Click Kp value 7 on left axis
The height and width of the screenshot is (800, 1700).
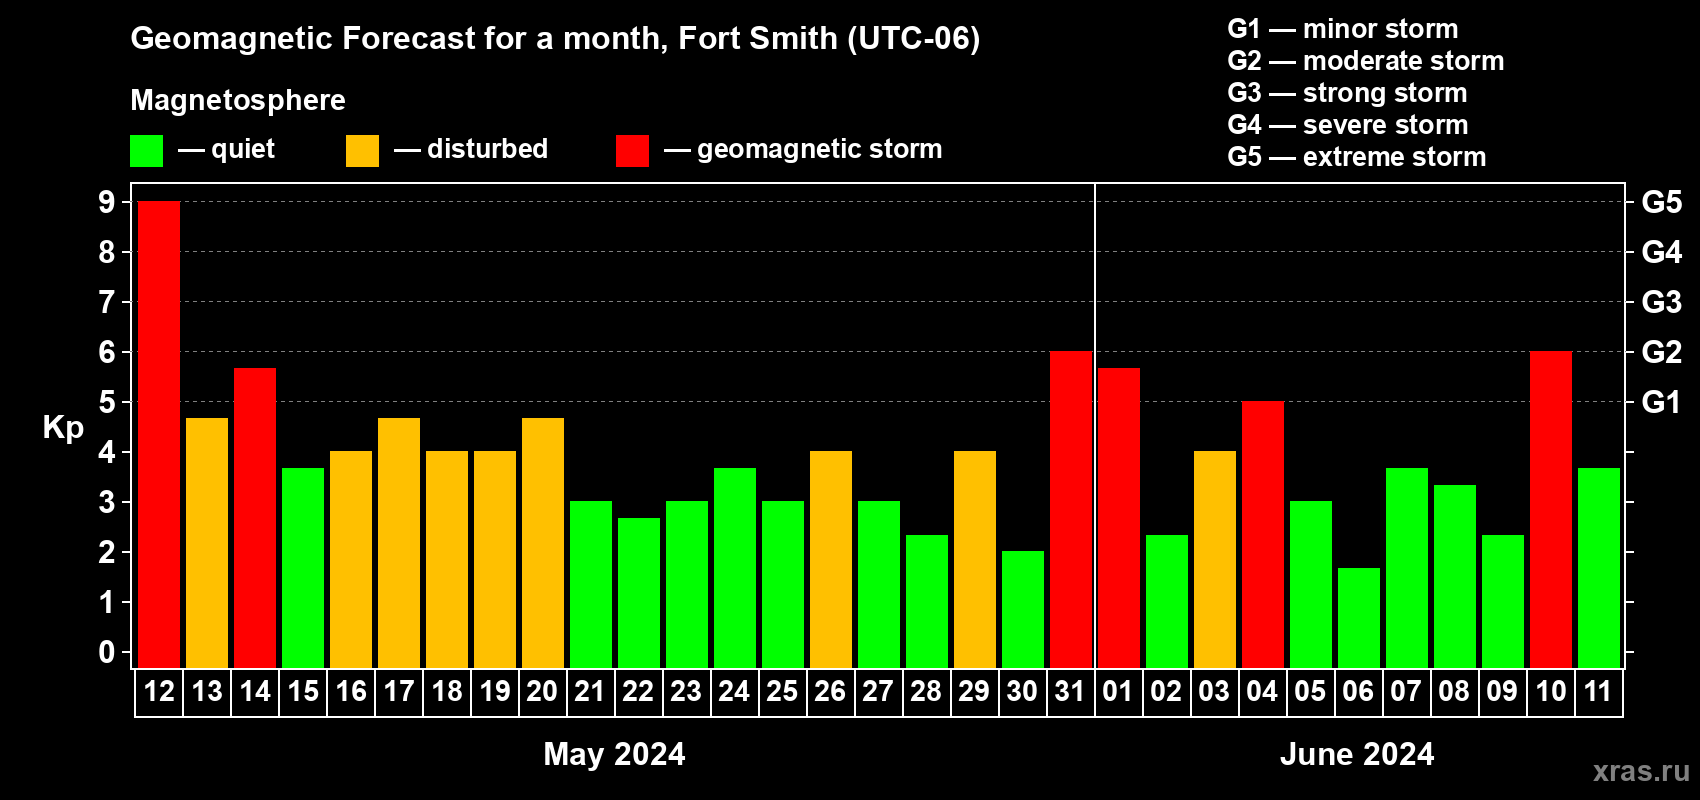[107, 302]
